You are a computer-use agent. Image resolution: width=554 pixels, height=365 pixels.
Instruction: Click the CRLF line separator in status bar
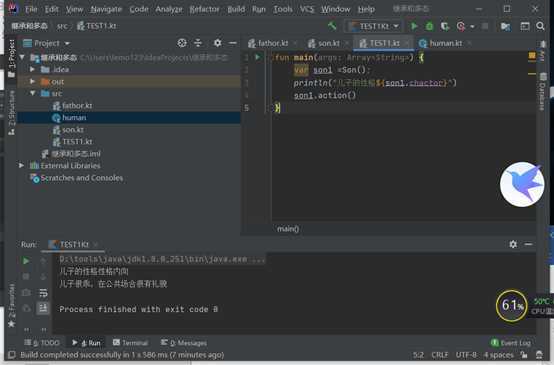[x=440, y=355]
